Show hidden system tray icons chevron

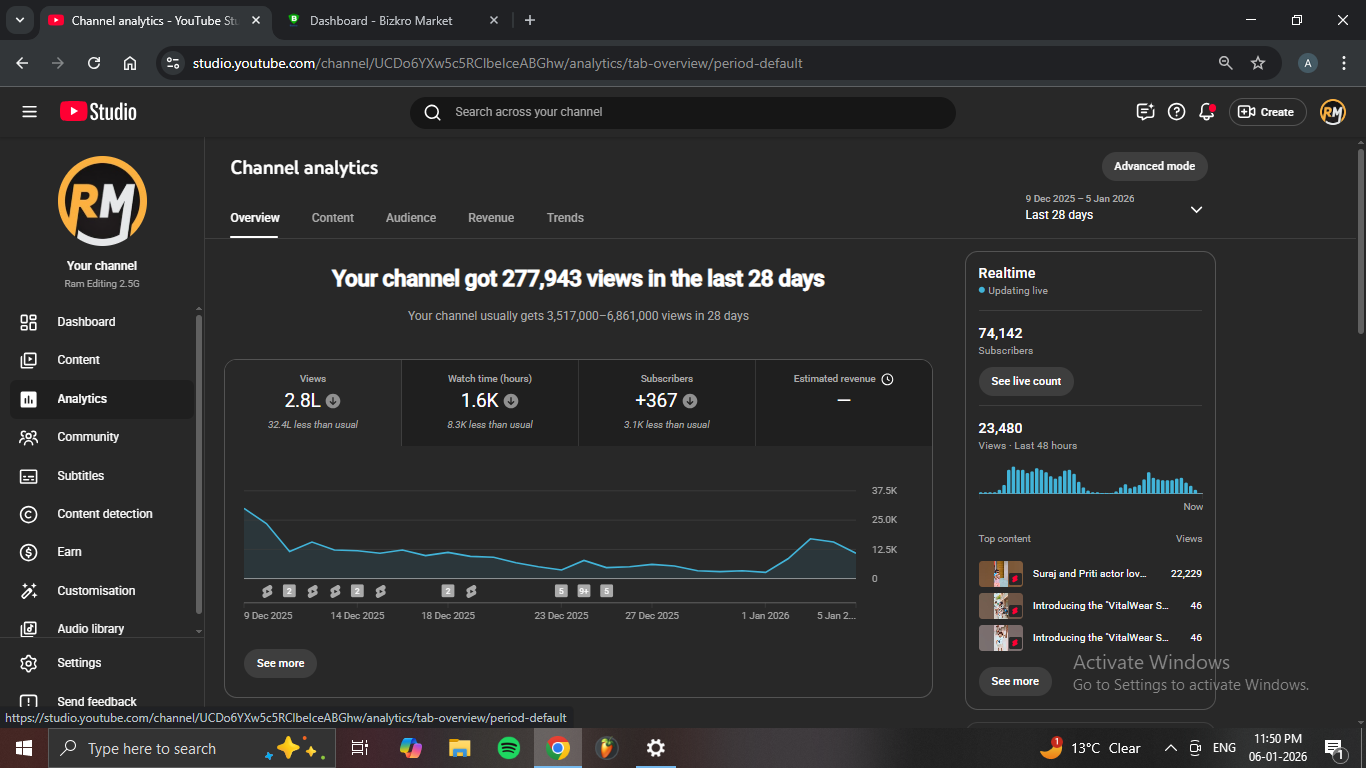tap(1170, 748)
